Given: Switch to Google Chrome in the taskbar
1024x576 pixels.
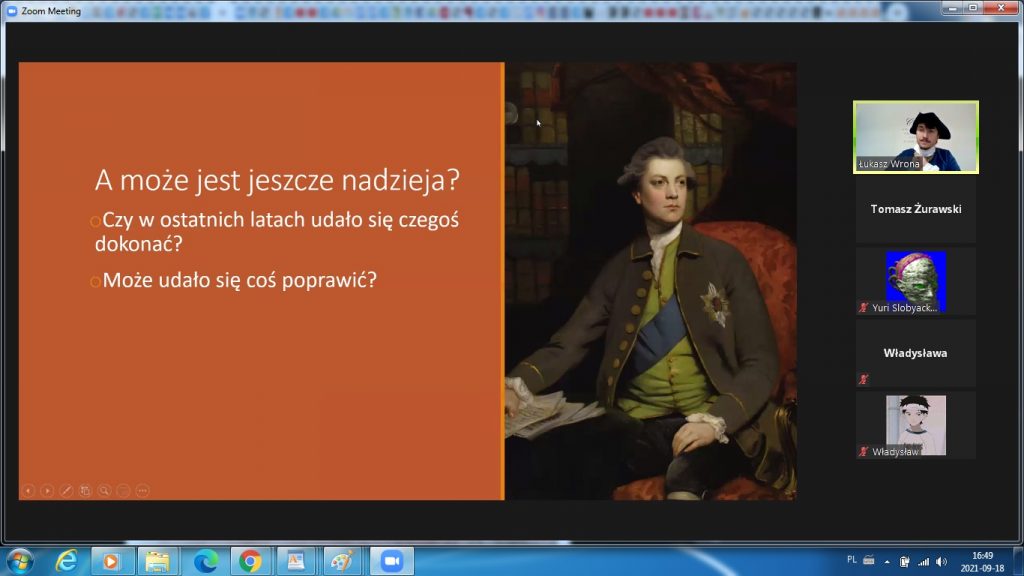Looking at the screenshot, I should [x=251, y=561].
